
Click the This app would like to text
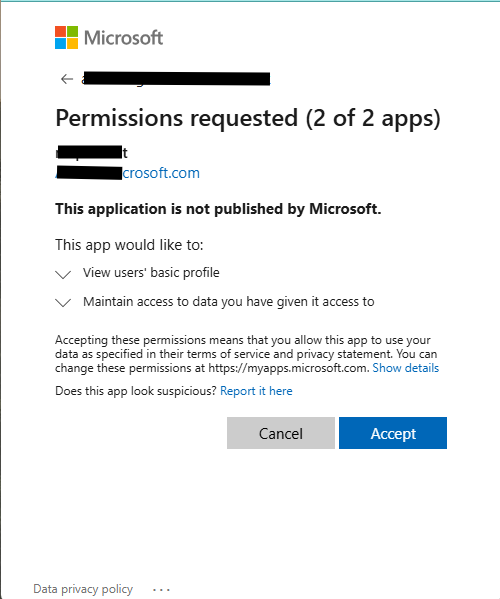[x=129, y=245]
